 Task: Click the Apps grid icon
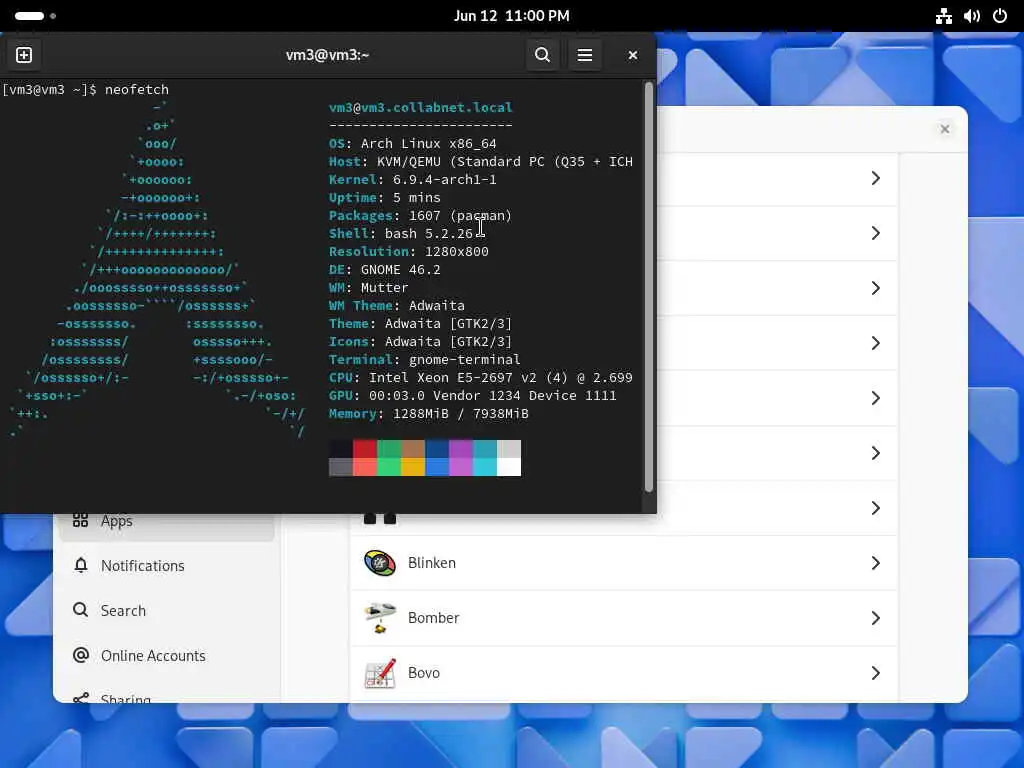[x=80, y=520]
